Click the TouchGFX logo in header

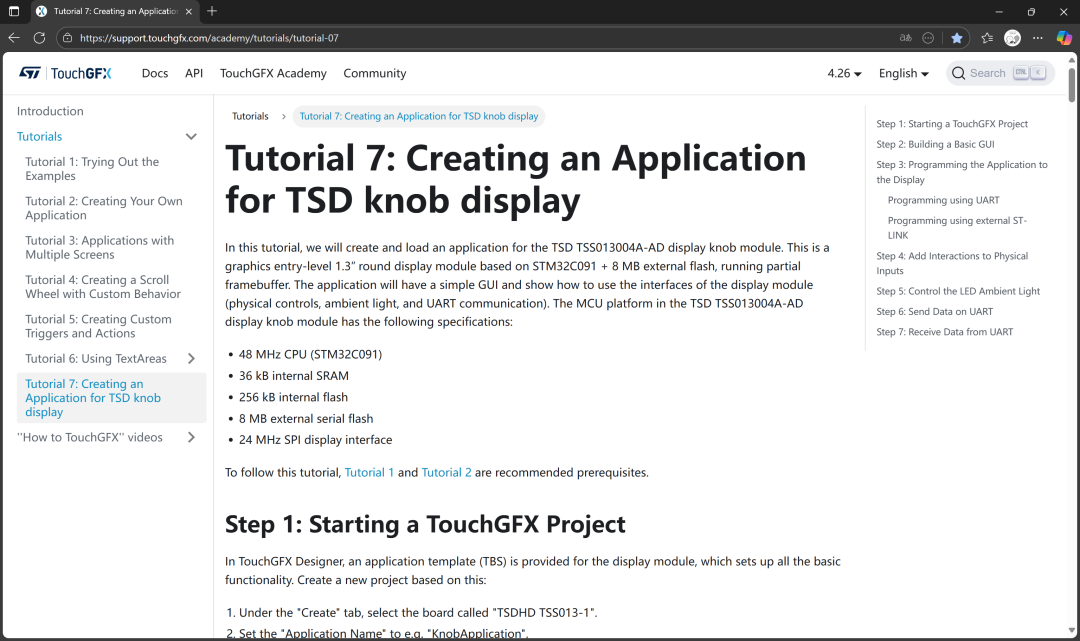(66, 73)
